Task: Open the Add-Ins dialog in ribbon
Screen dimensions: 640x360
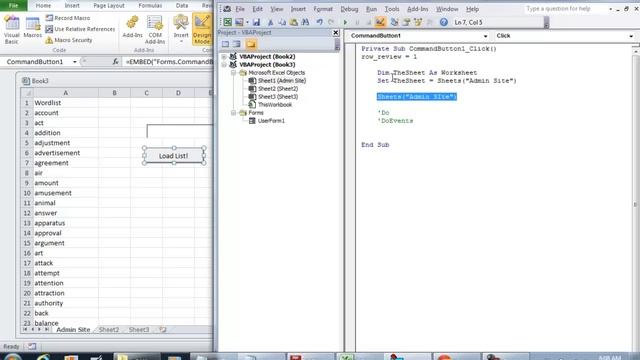Action: [x=132, y=28]
